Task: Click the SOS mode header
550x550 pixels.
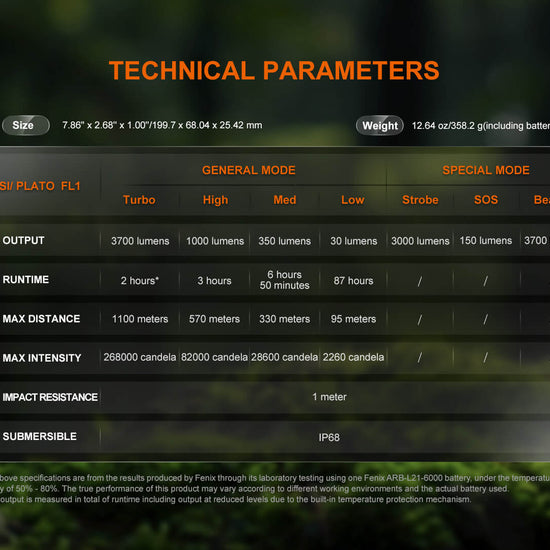Action: click(486, 200)
